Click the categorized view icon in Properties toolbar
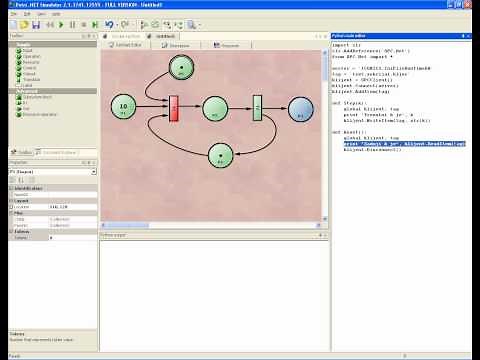 click(x=13, y=180)
